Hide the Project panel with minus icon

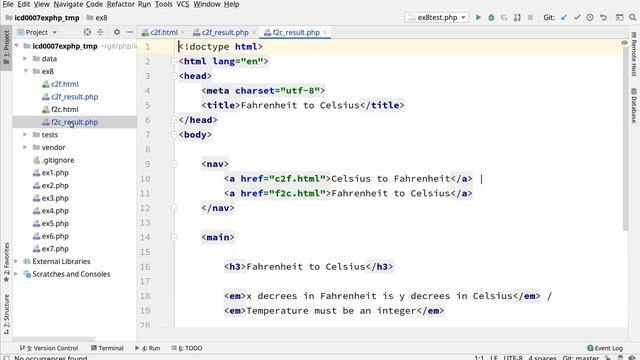130,32
